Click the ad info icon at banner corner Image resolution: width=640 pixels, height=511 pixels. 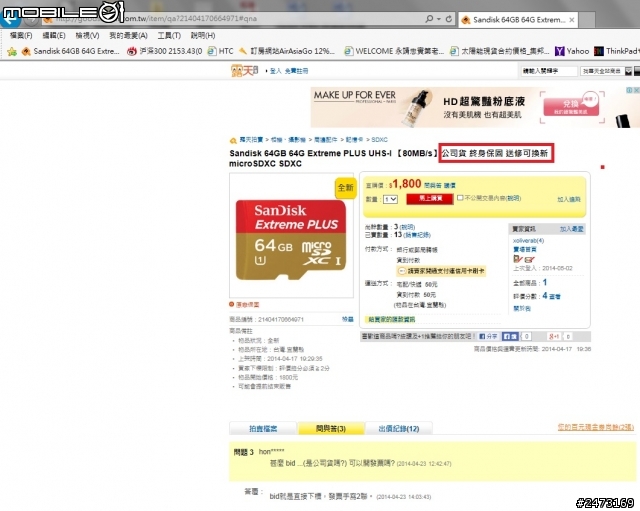click(x=629, y=90)
